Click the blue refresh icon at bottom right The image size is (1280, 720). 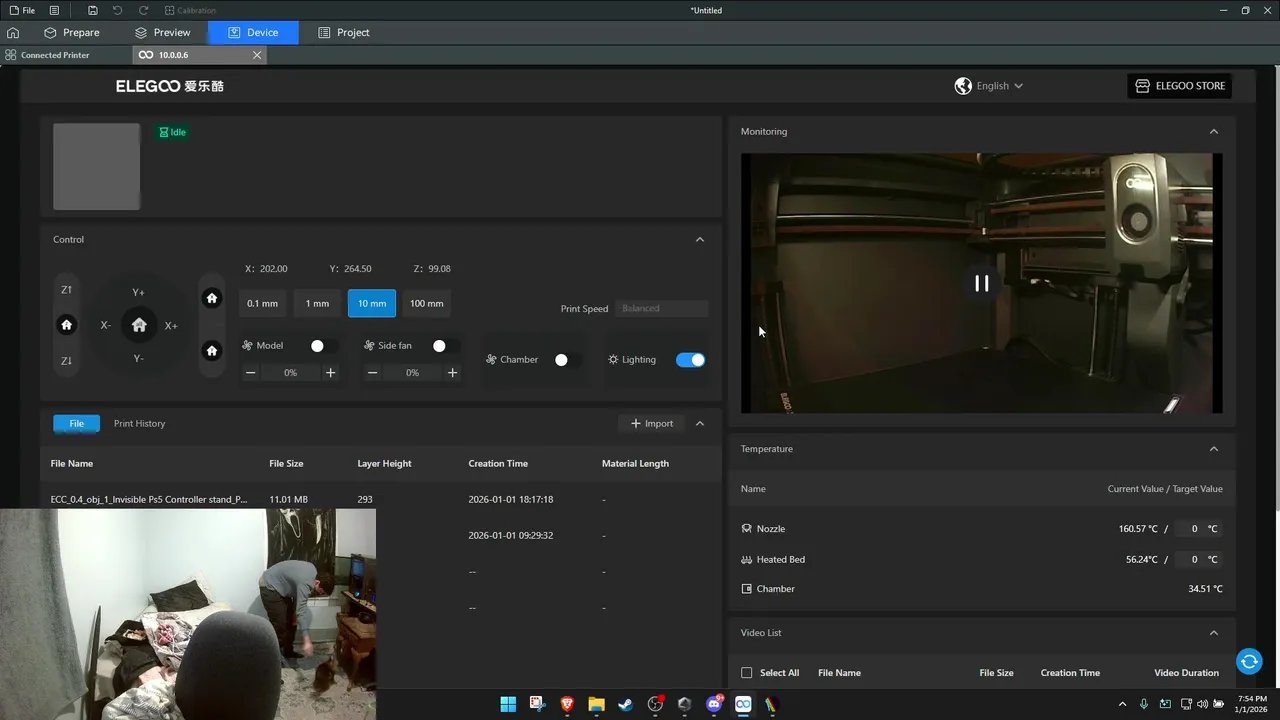pos(1248,661)
